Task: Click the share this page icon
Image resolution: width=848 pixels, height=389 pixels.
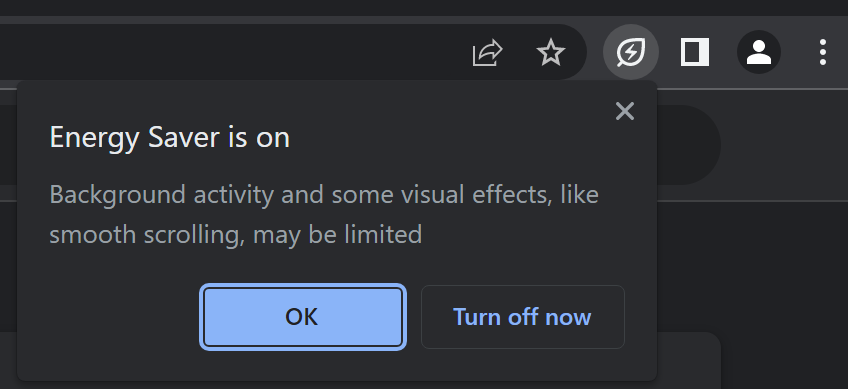Action: click(487, 52)
